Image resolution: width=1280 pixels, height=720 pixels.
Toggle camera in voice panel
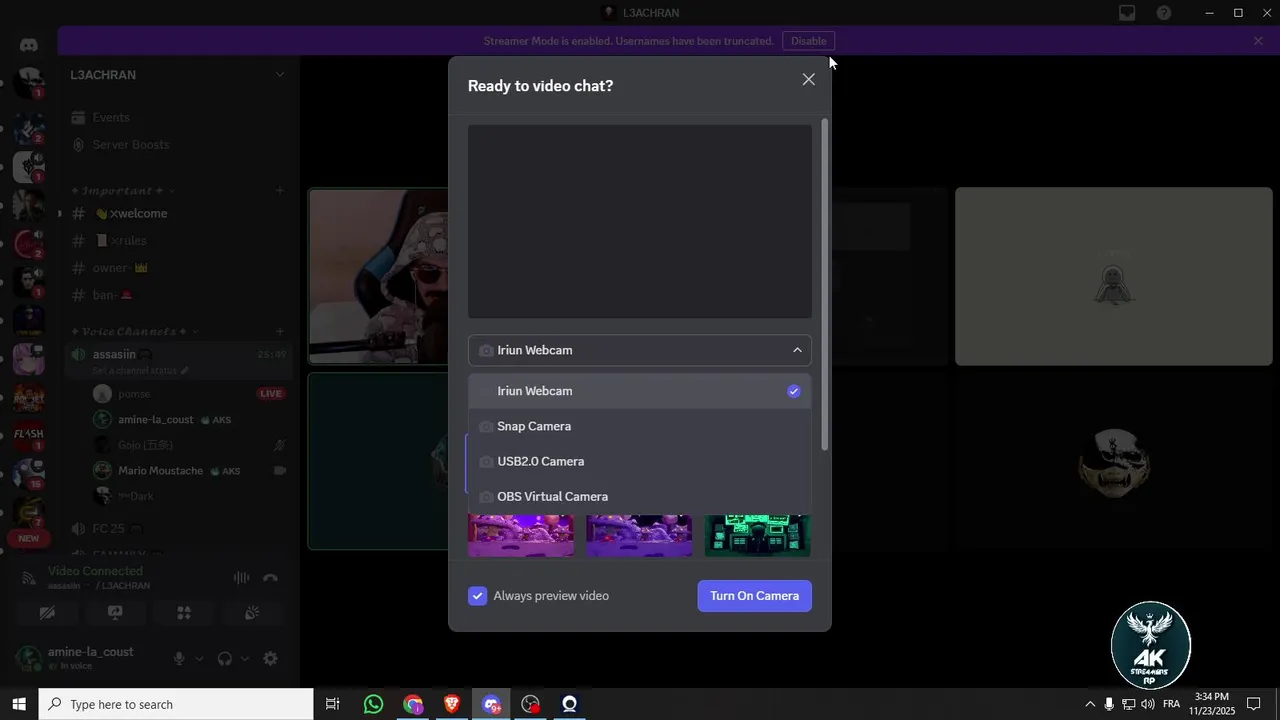47,612
